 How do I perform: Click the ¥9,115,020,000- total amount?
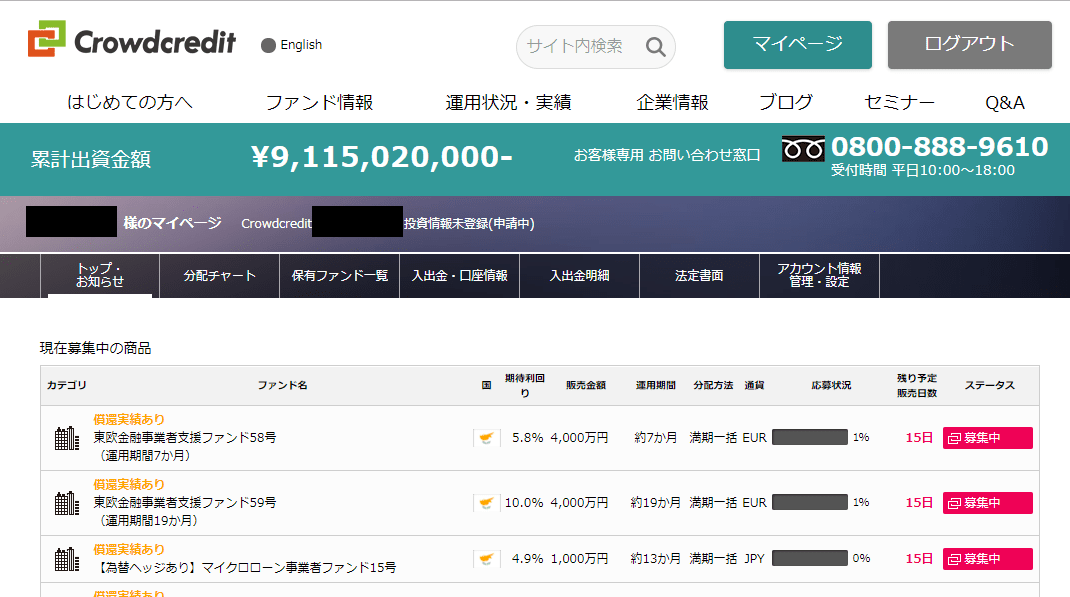click(x=381, y=157)
